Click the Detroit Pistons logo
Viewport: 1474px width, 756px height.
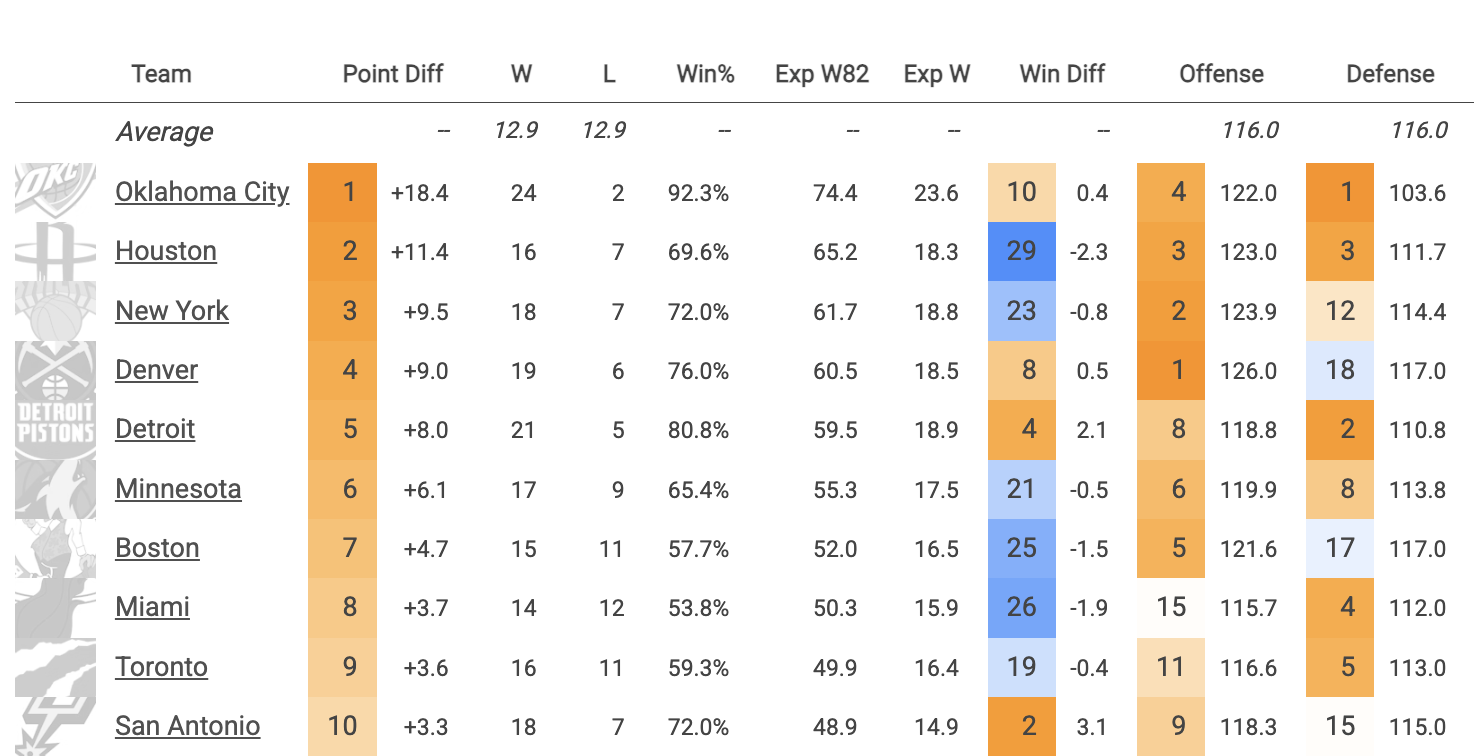(x=55, y=429)
